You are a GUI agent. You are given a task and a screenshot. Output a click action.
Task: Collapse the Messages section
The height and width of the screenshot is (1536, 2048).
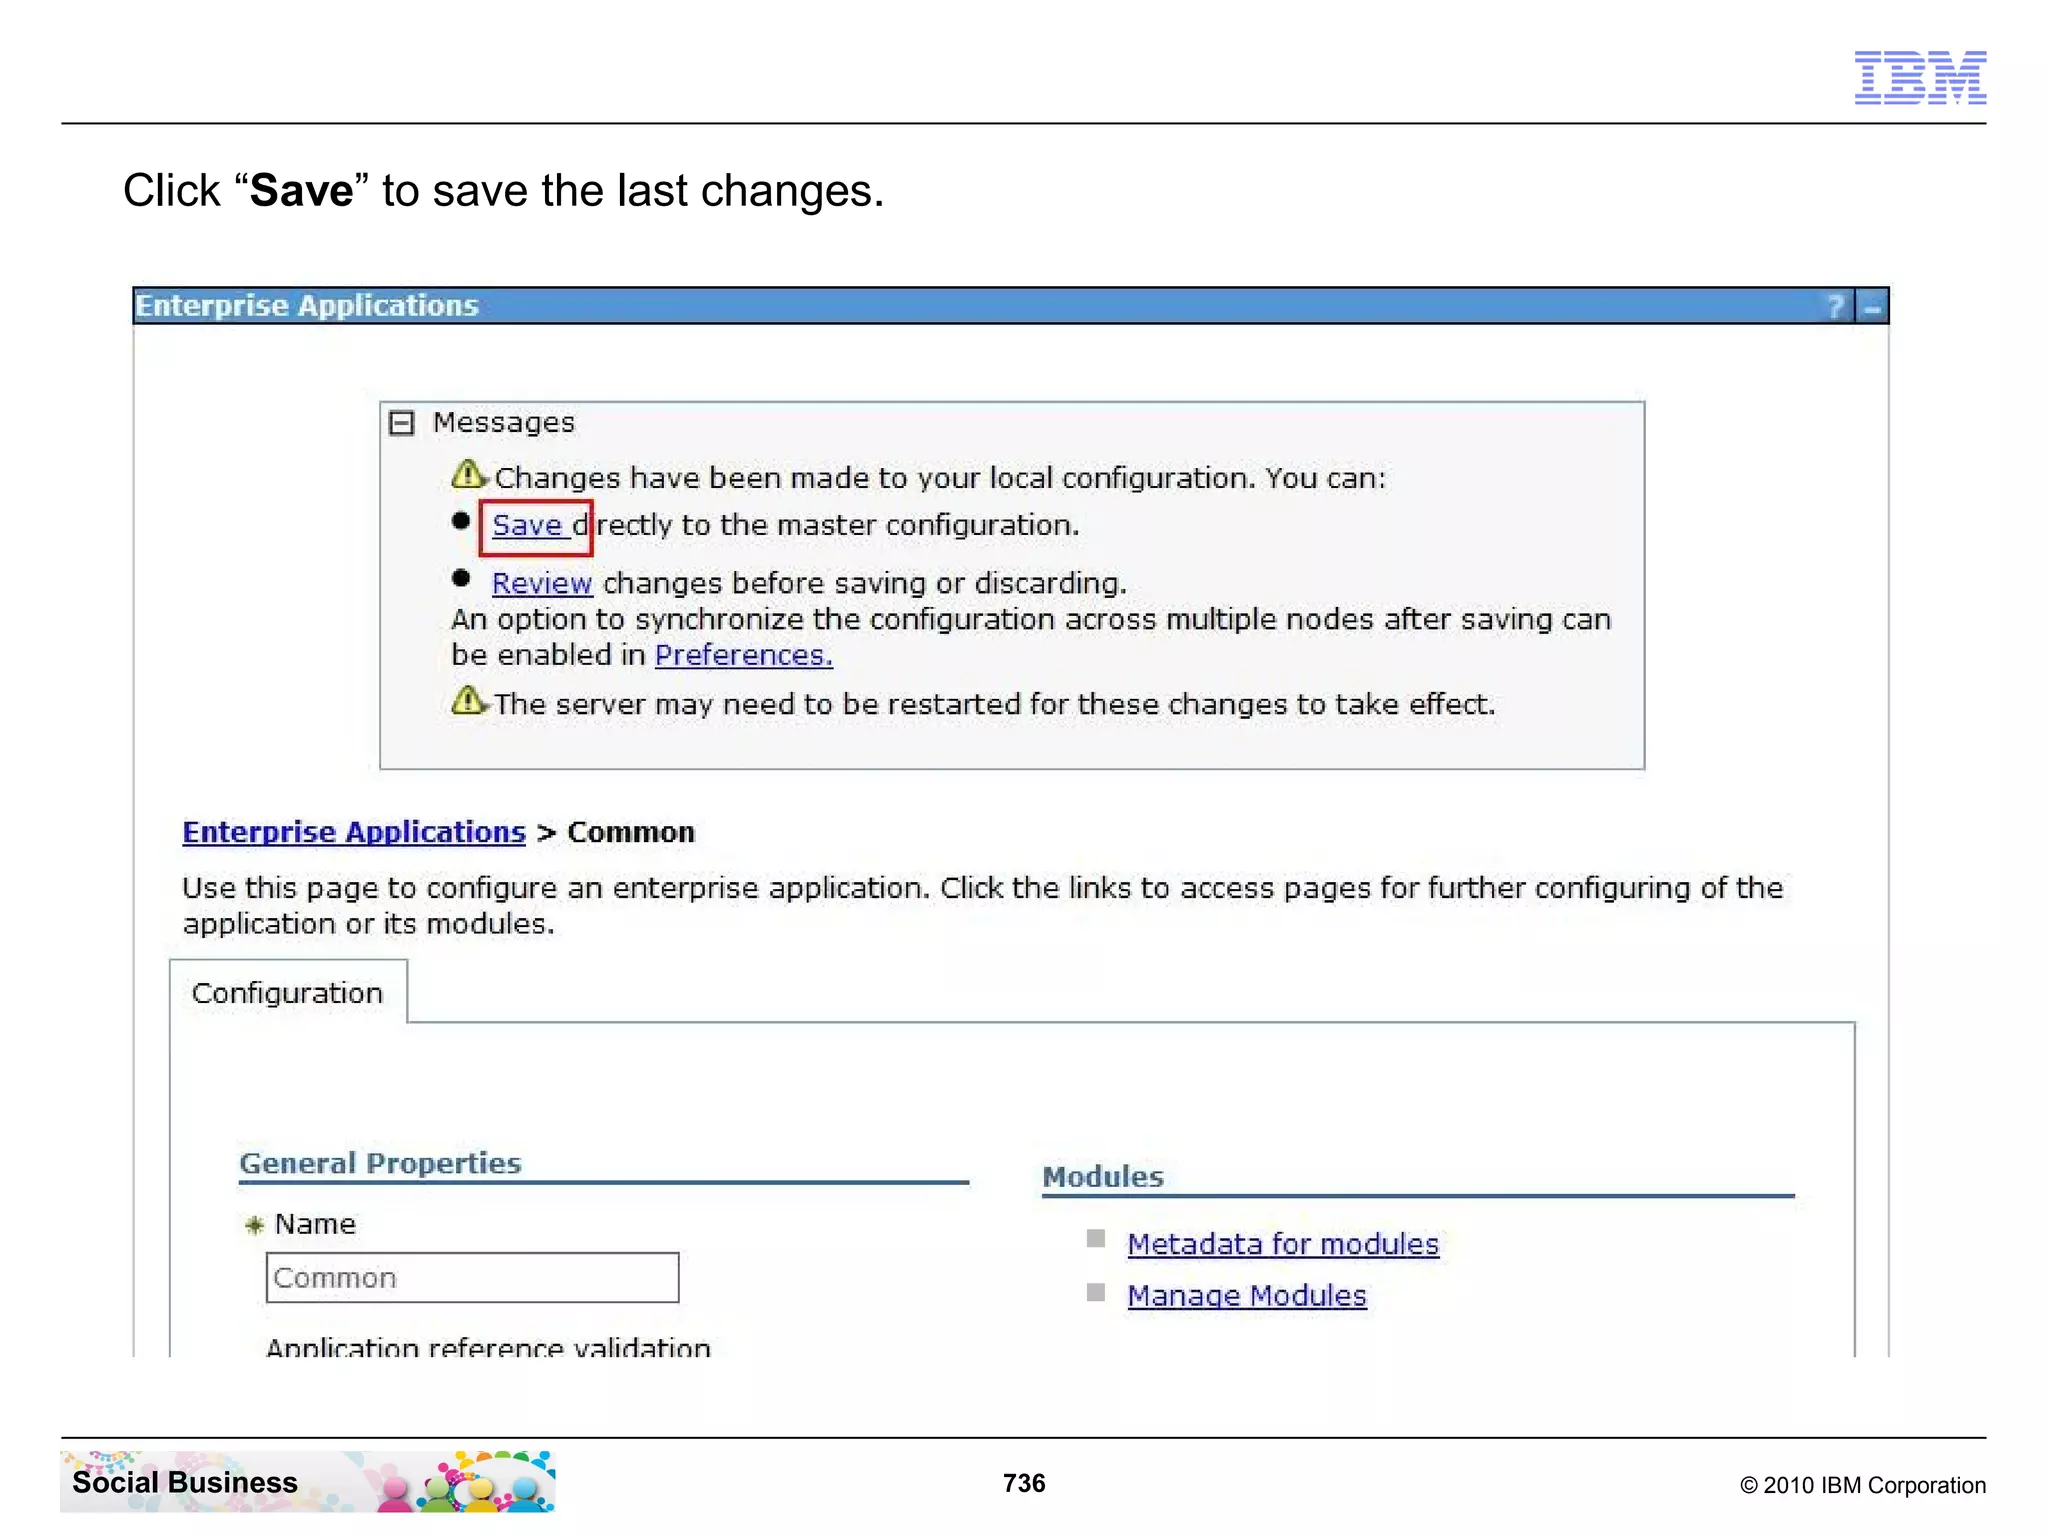[401, 423]
